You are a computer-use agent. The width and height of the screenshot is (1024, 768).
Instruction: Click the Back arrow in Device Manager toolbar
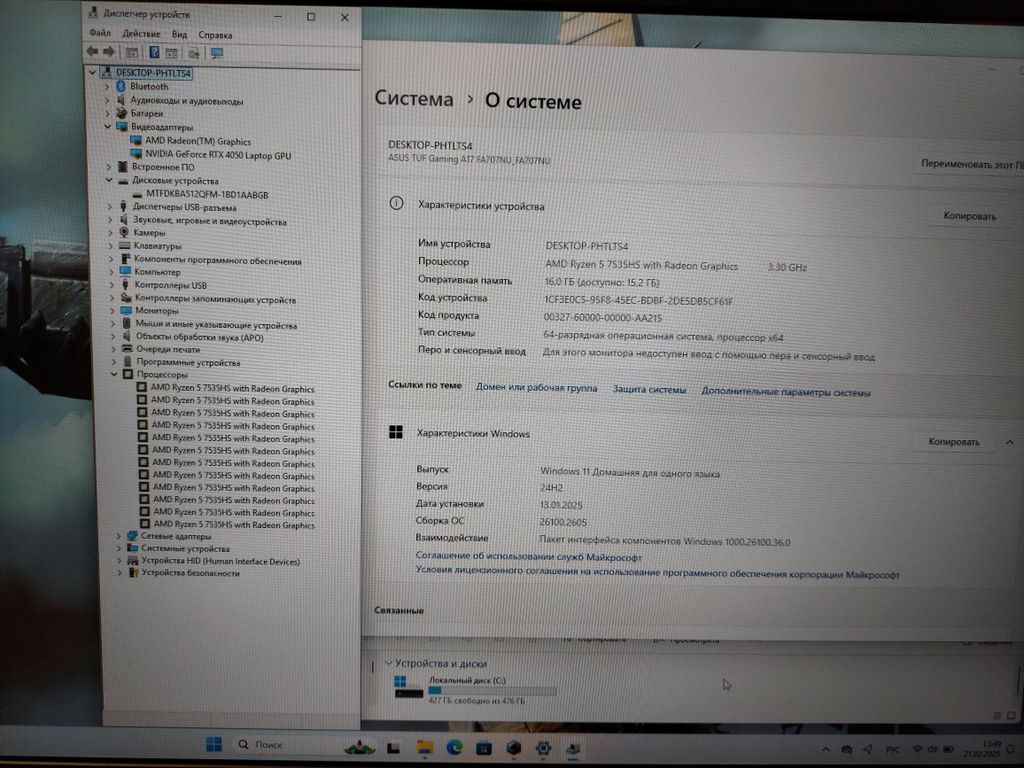tap(92, 51)
